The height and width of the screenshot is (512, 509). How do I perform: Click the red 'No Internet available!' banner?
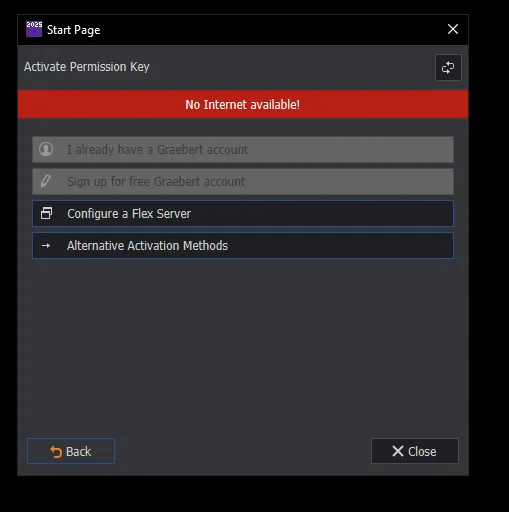(243, 104)
